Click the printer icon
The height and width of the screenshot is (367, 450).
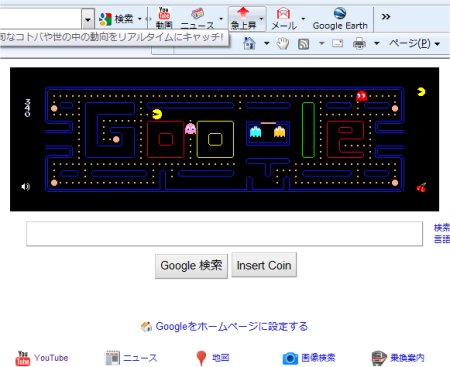click(359, 43)
